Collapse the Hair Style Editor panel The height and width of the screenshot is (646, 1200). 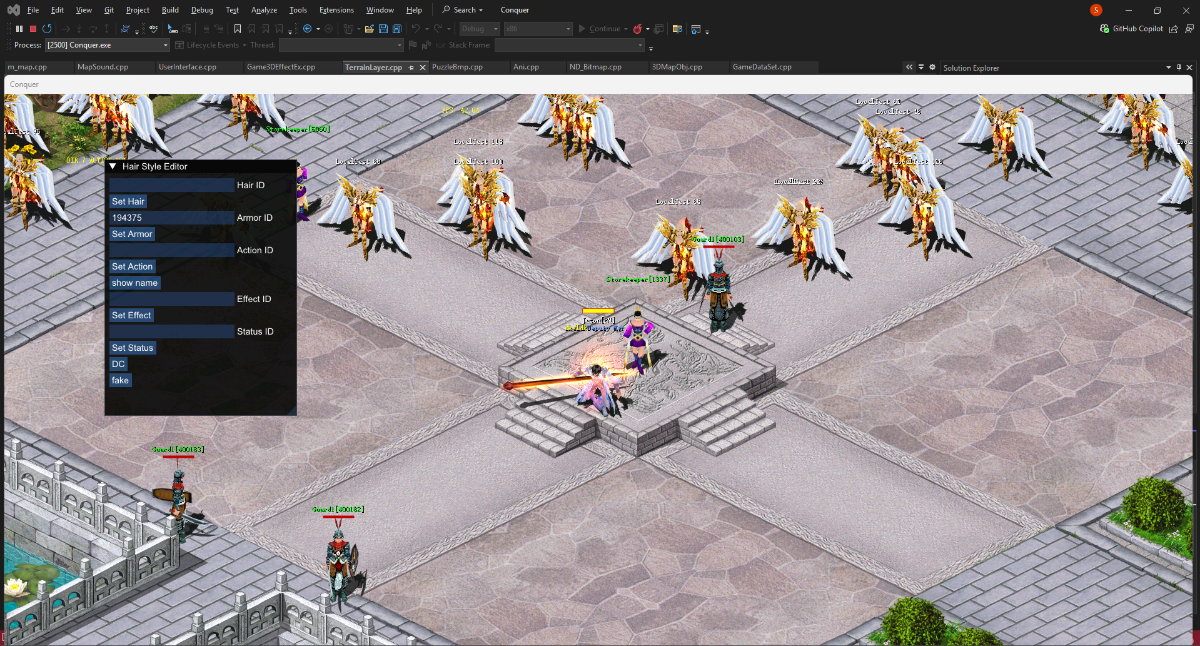(113, 167)
